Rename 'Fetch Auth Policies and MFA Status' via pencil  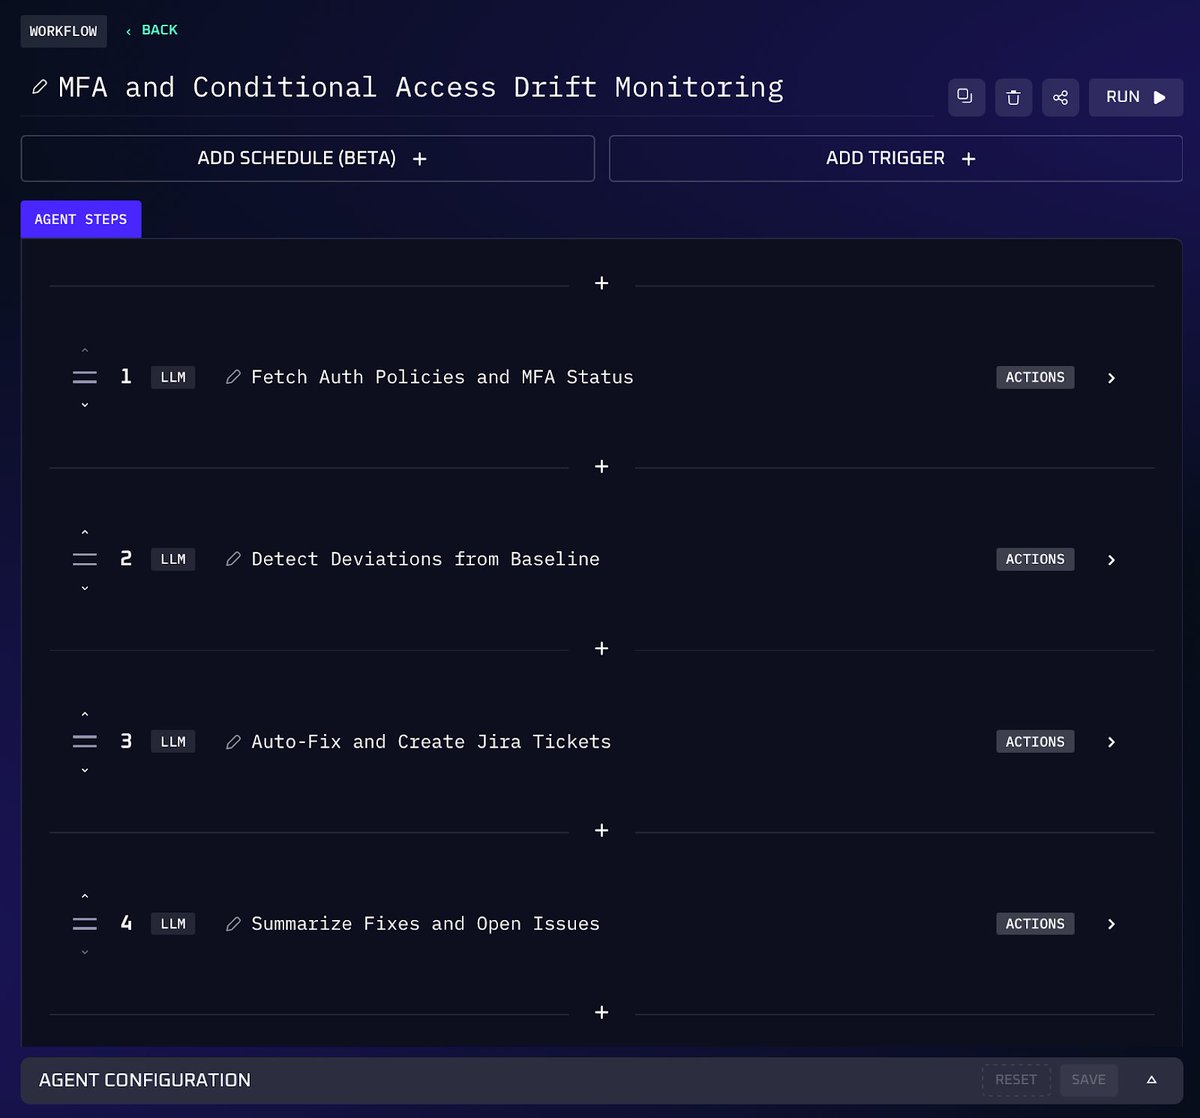tap(233, 377)
